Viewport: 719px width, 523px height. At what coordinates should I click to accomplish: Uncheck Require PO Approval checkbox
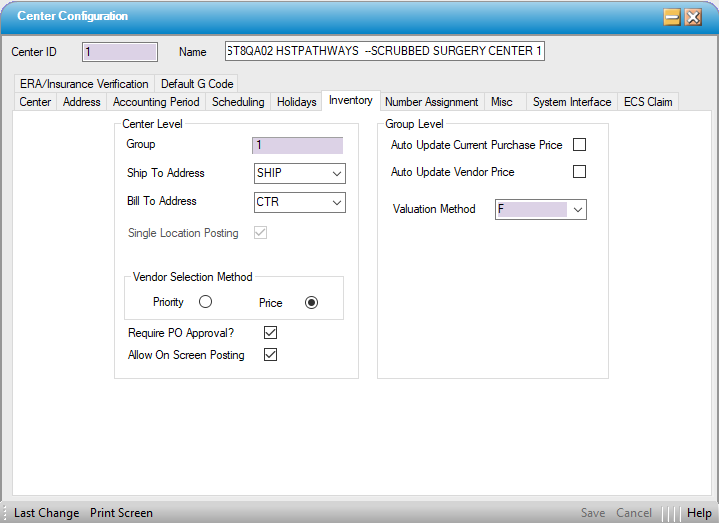[270, 333]
